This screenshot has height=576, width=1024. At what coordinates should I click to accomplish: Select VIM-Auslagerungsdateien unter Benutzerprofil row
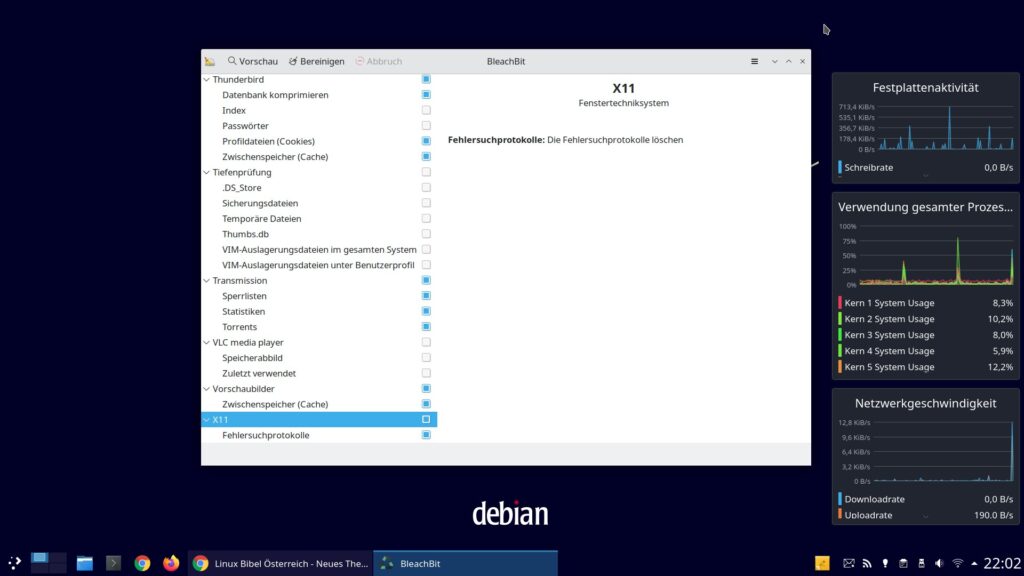point(319,265)
